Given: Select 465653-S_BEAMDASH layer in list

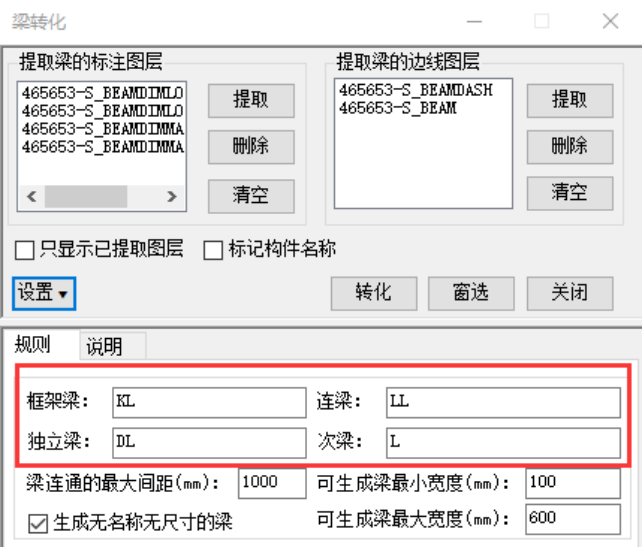Looking at the screenshot, I should (415, 90).
